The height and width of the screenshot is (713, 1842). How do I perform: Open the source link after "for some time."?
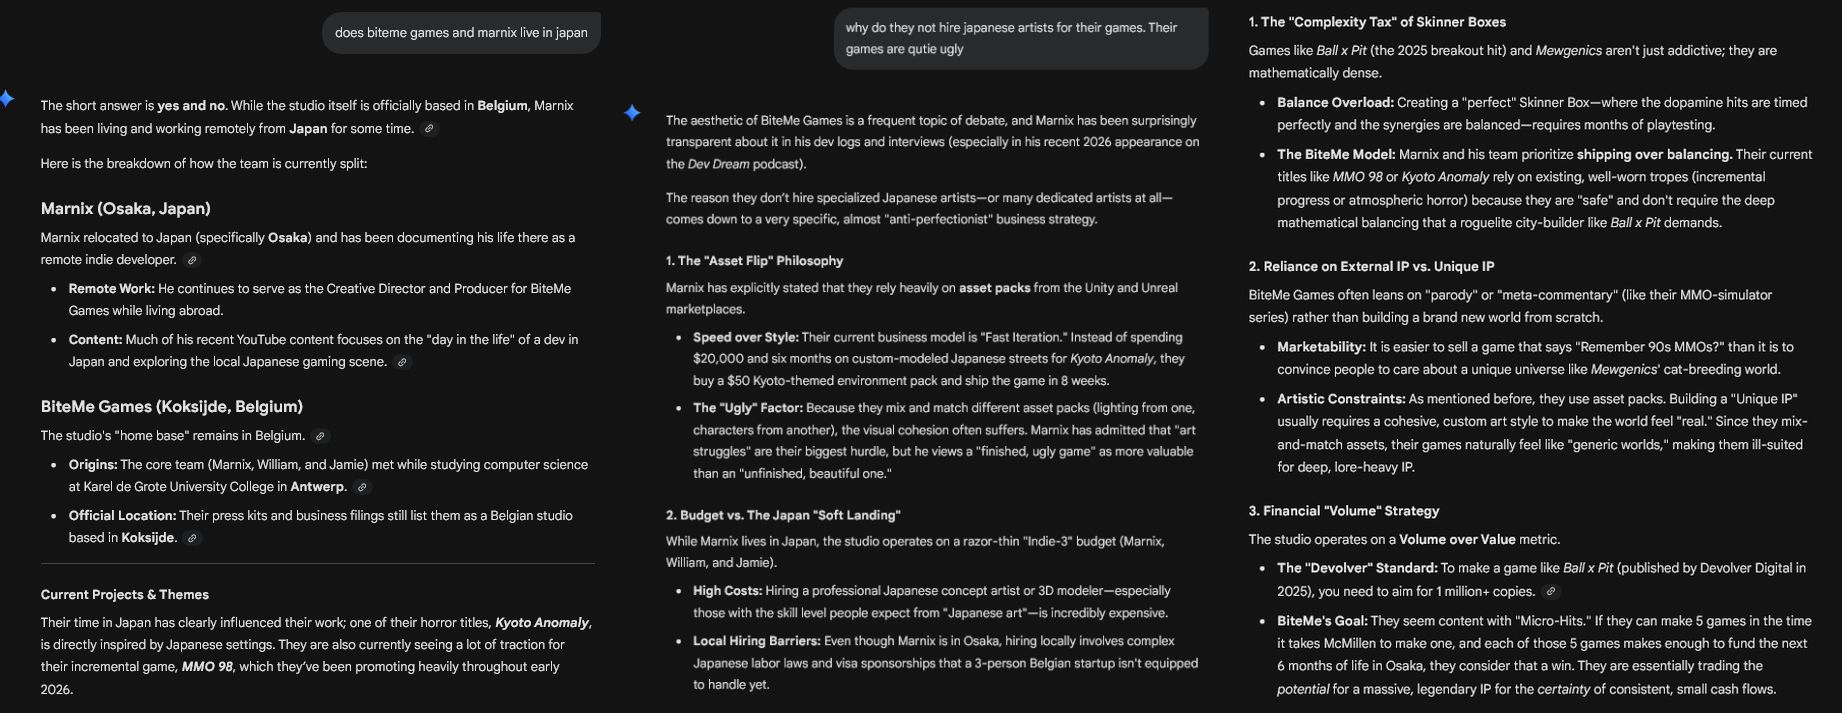(429, 129)
